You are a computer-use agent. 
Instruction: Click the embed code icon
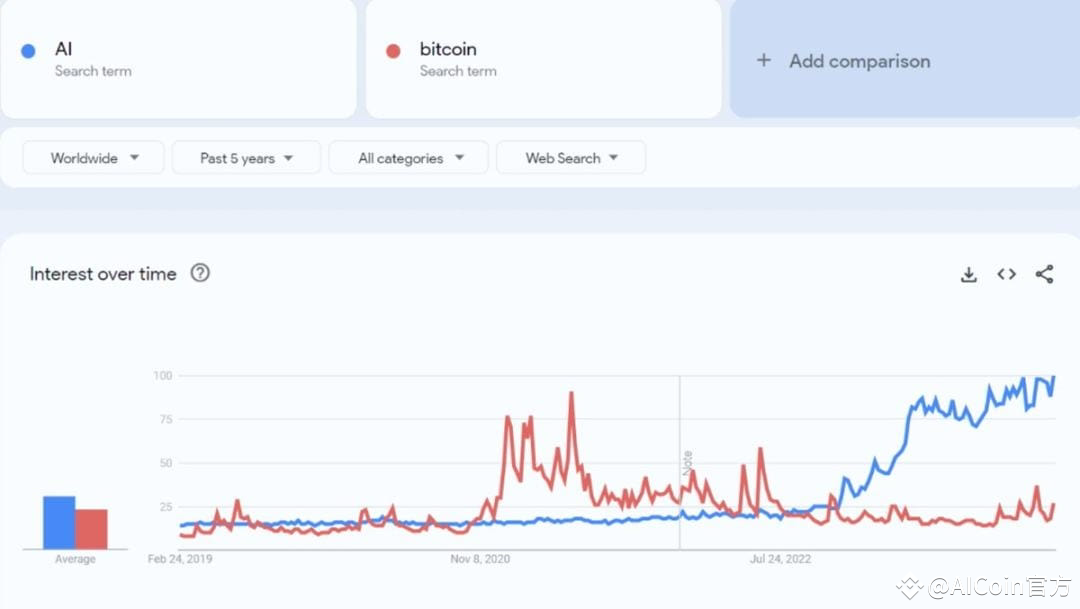[x=1006, y=274]
